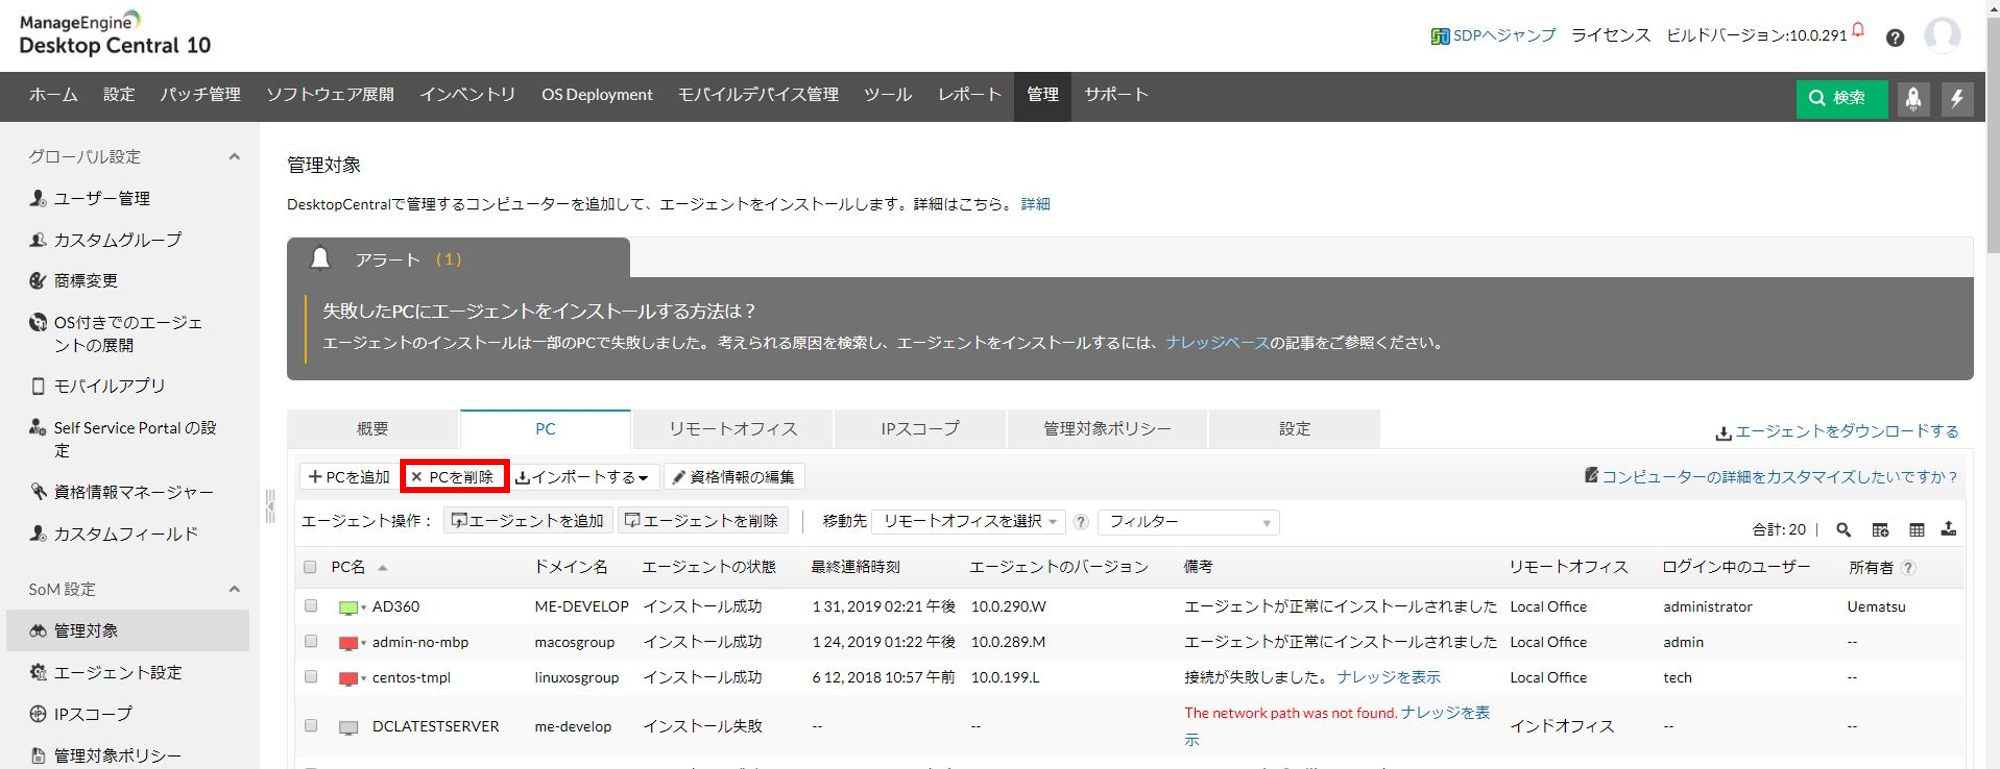This screenshot has height=769, width=2000.
Task: Click the table search magnifier icon
Action: click(1843, 529)
